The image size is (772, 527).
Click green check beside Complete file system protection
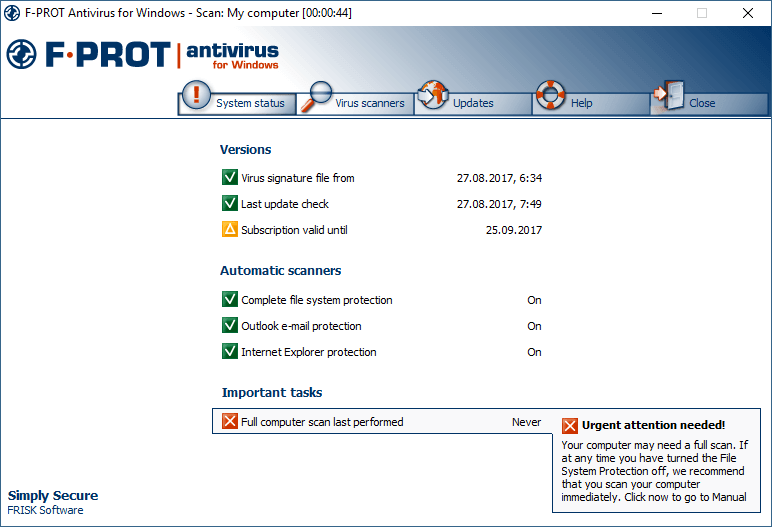230,299
